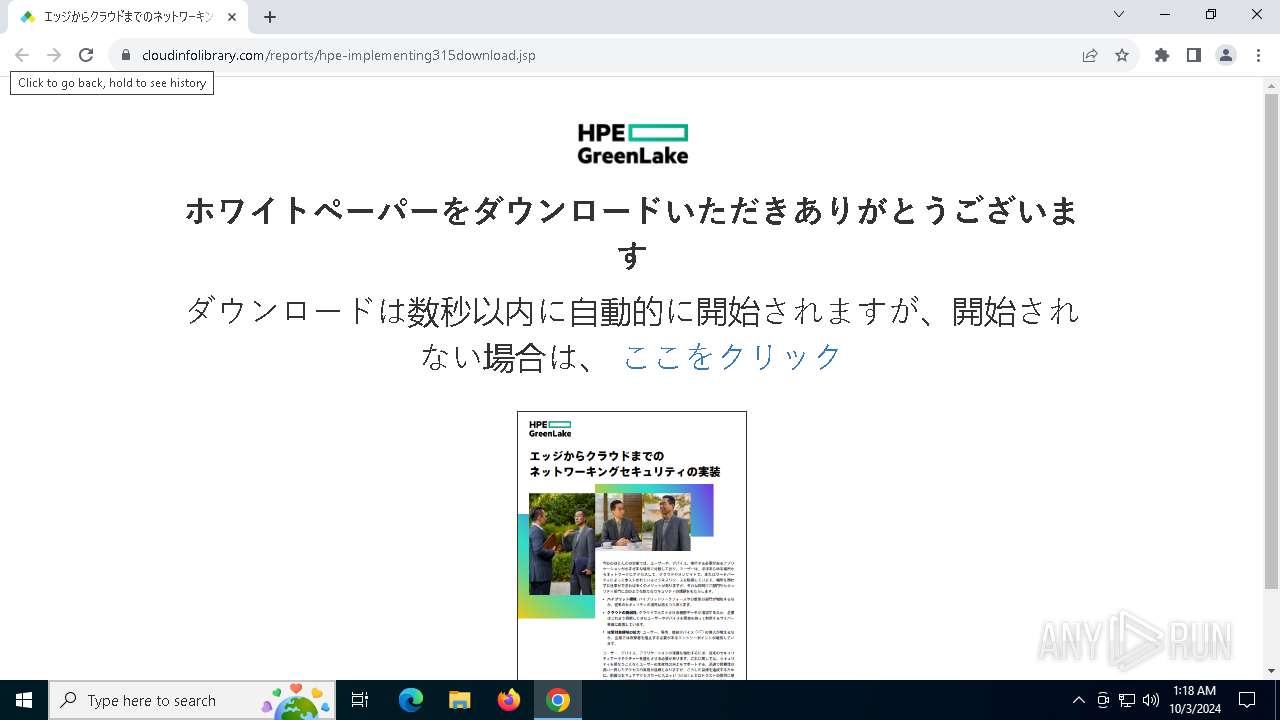Bookmark this page with the star icon
The width and height of the screenshot is (1280, 720).
pyautogui.click(x=1122, y=55)
